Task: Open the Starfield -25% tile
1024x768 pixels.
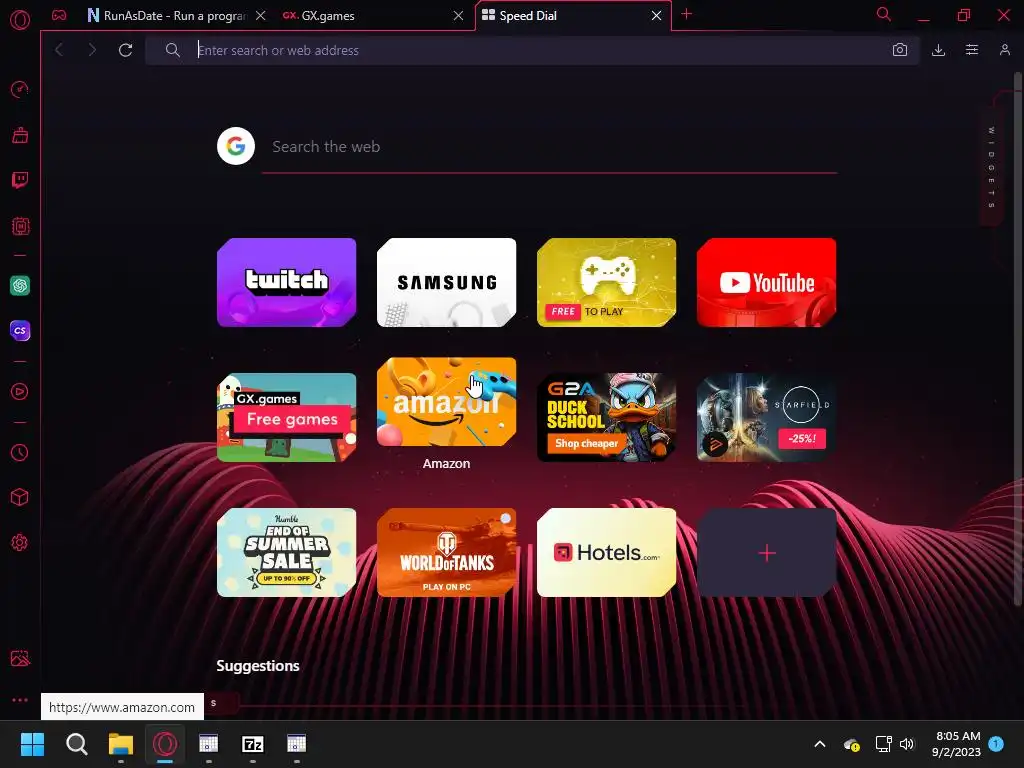Action: coord(767,417)
